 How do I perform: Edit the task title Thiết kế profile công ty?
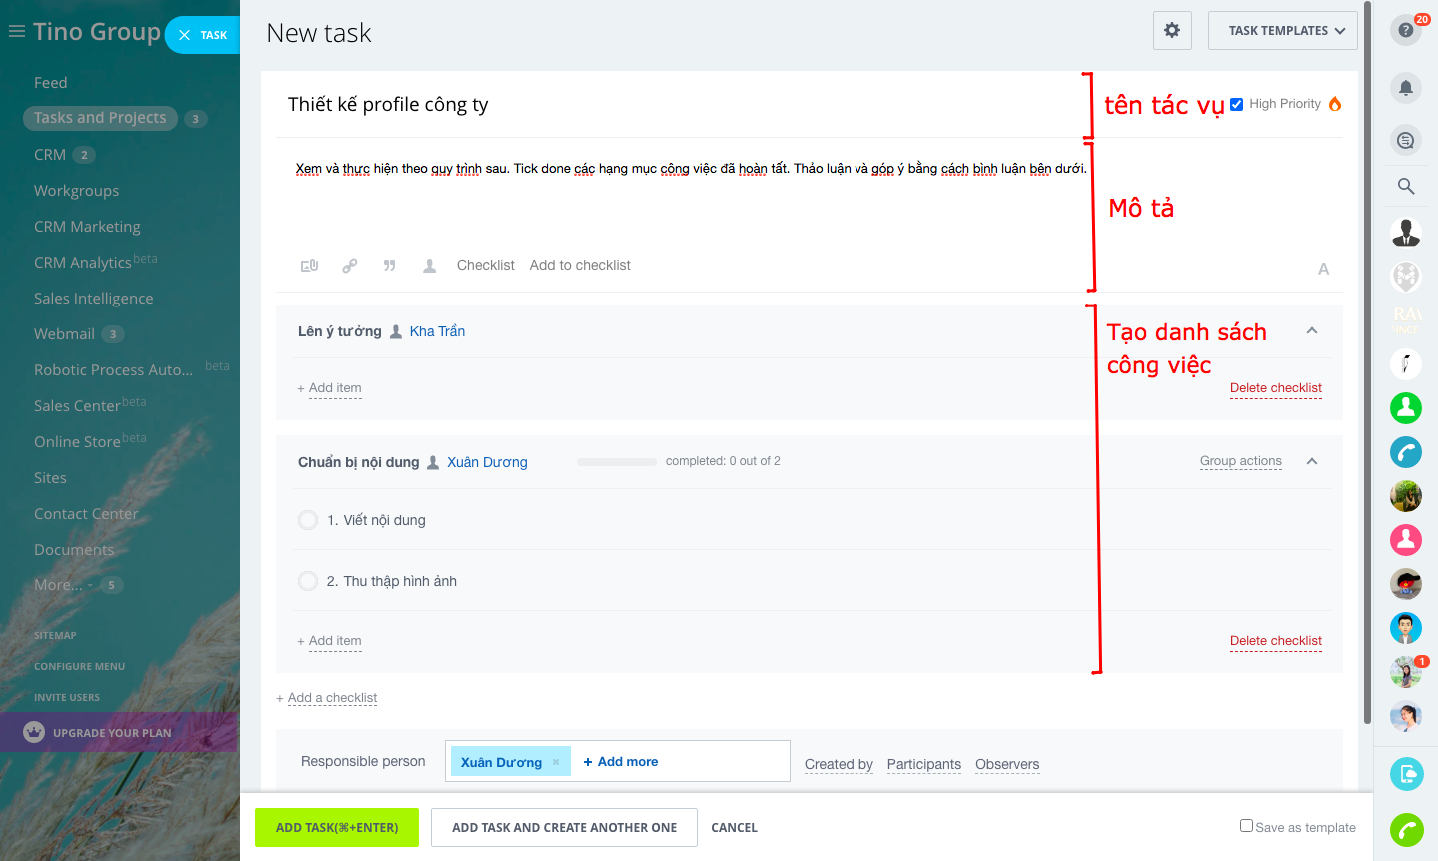coord(388,105)
